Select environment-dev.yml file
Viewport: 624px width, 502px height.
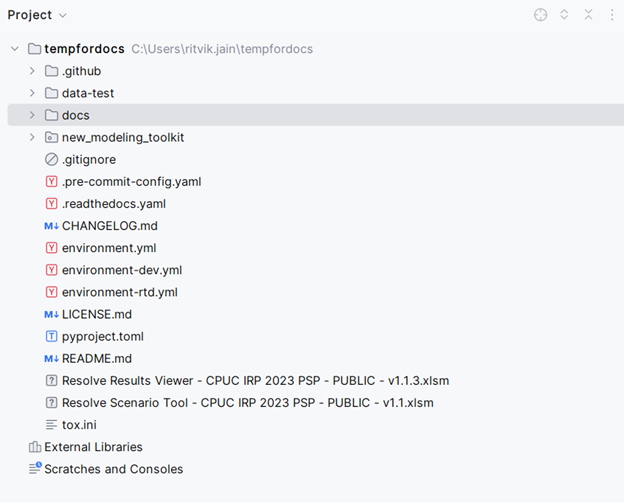[x=121, y=270]
